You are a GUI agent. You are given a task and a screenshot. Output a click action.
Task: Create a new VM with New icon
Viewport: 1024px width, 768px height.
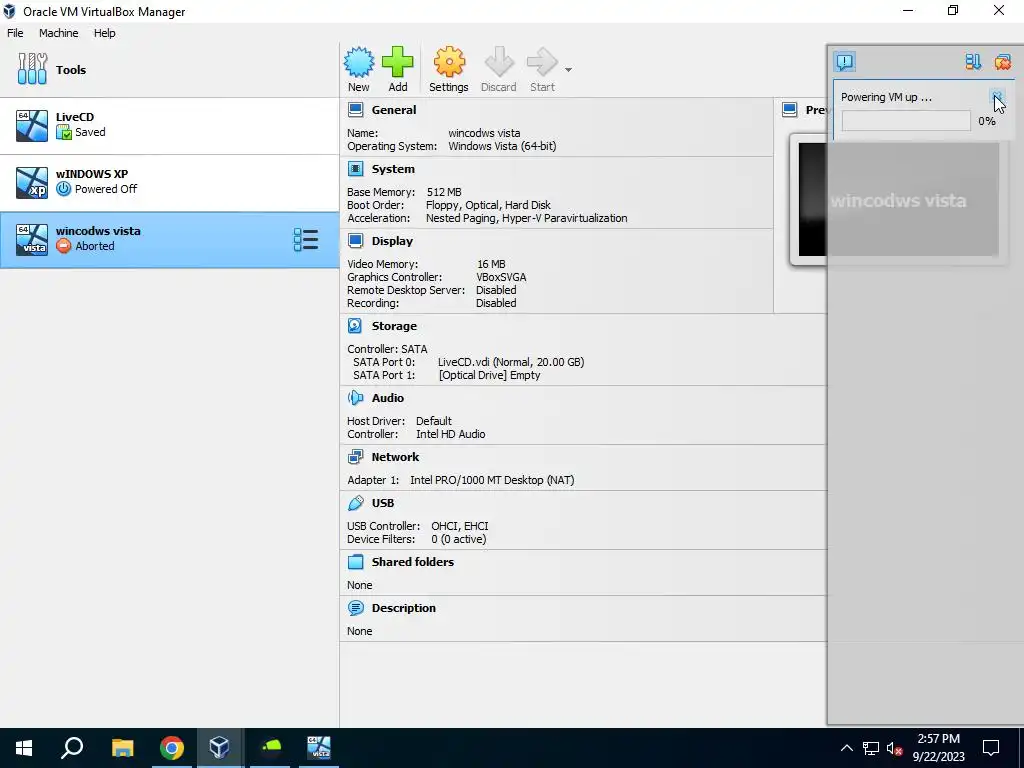point(359,63)
